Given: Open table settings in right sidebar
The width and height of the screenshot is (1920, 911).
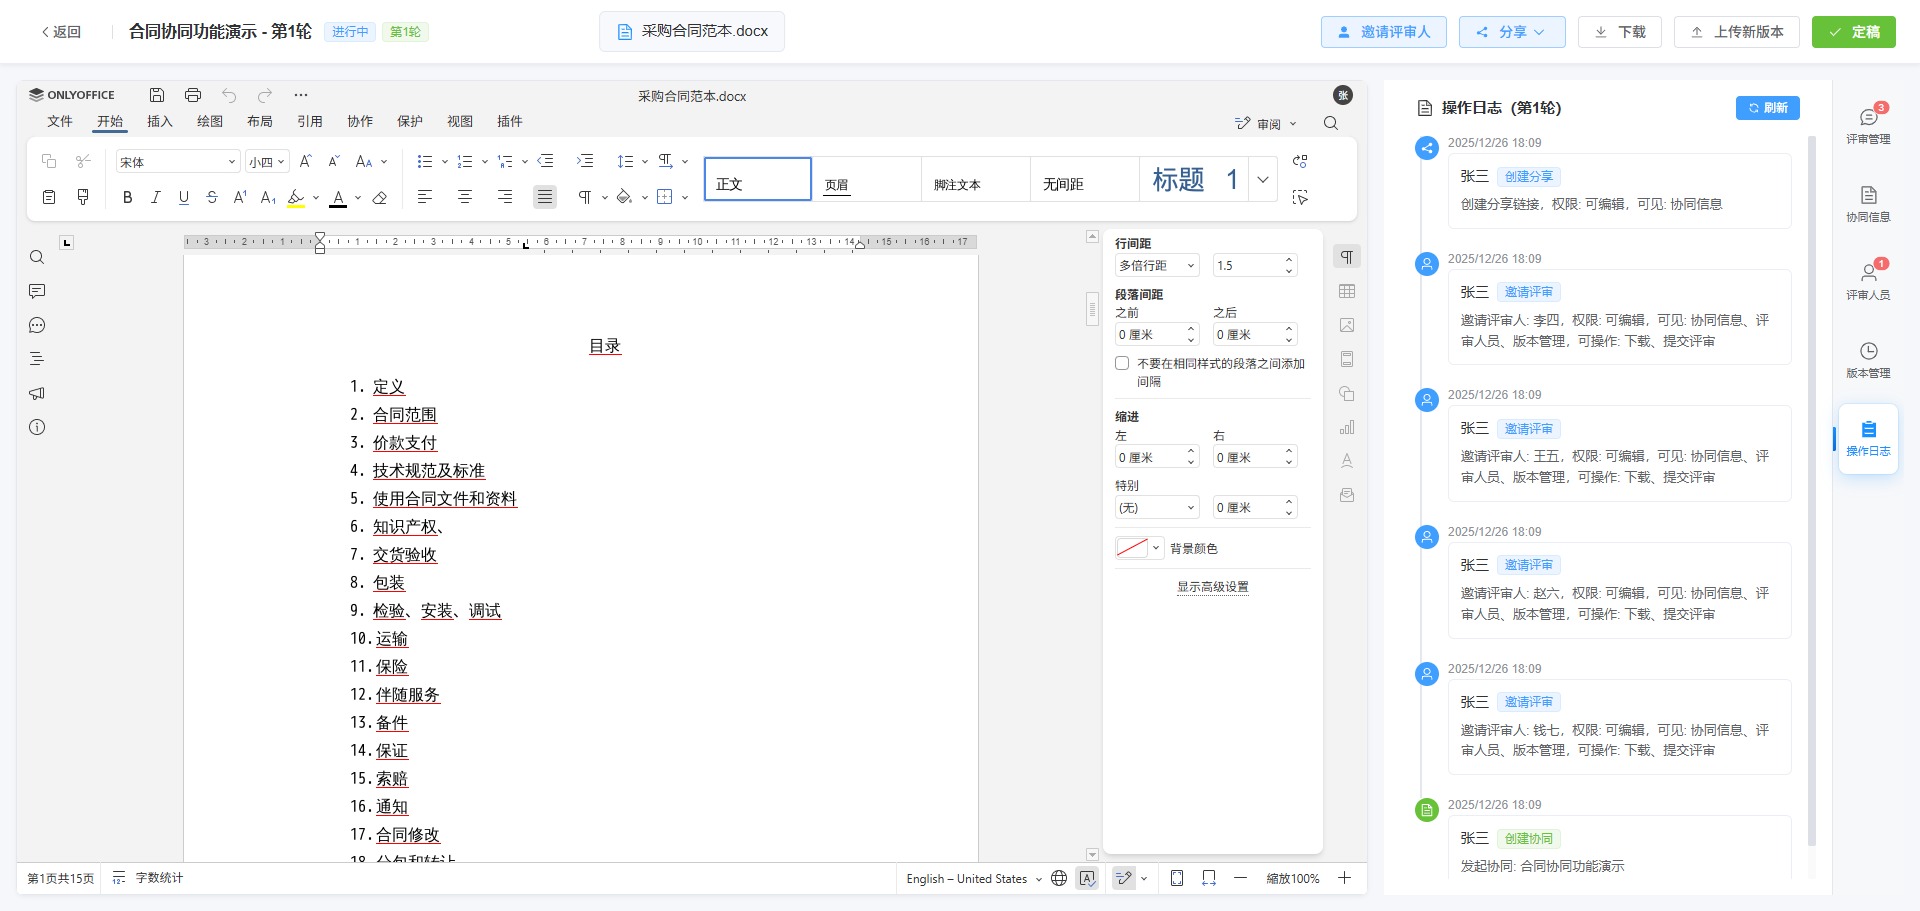Looking at the screenshot, I should pyautogui.click(x=1347, y=291).
